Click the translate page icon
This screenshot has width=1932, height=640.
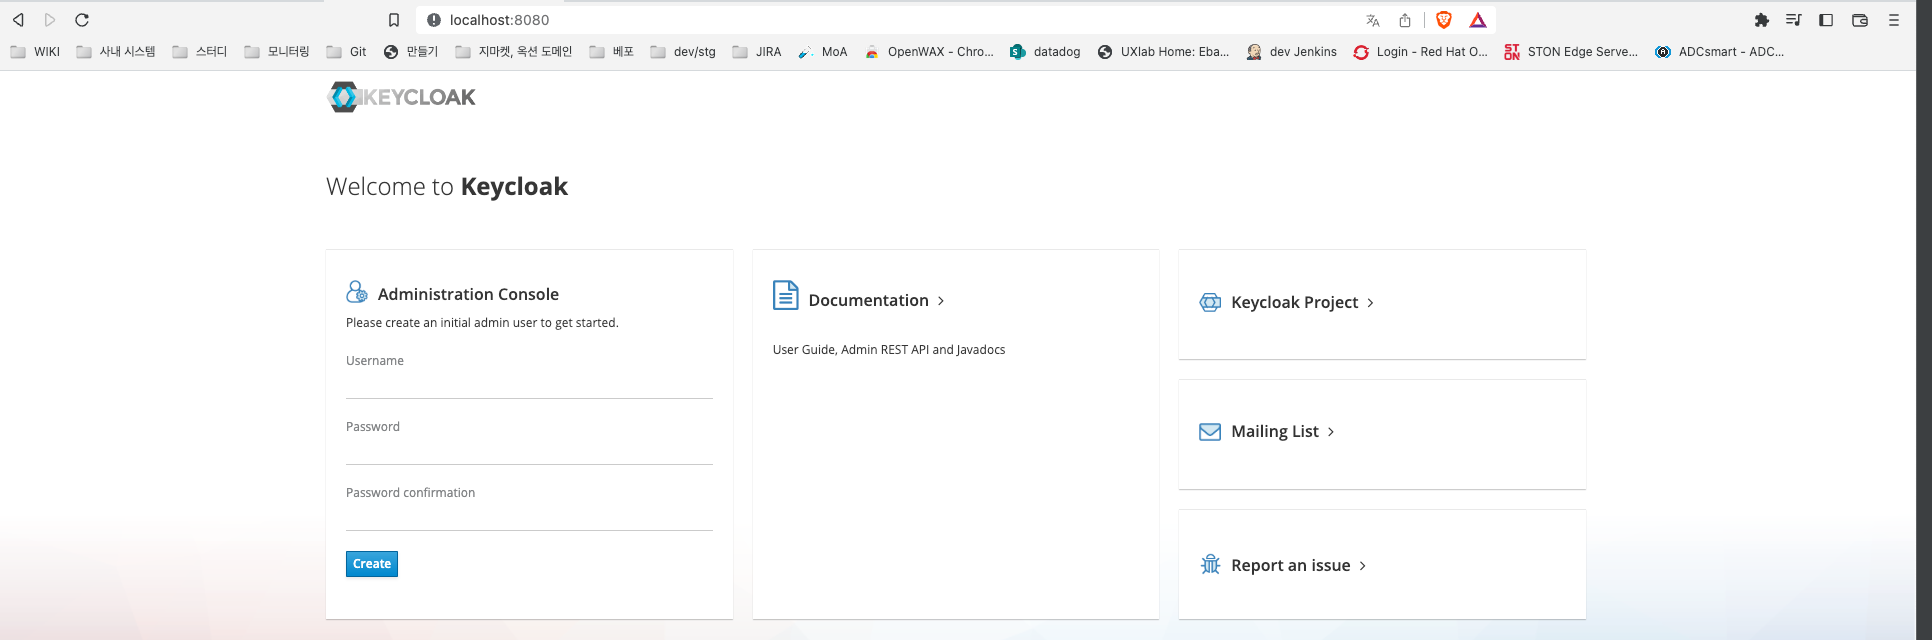click(x=1373, y=20)
